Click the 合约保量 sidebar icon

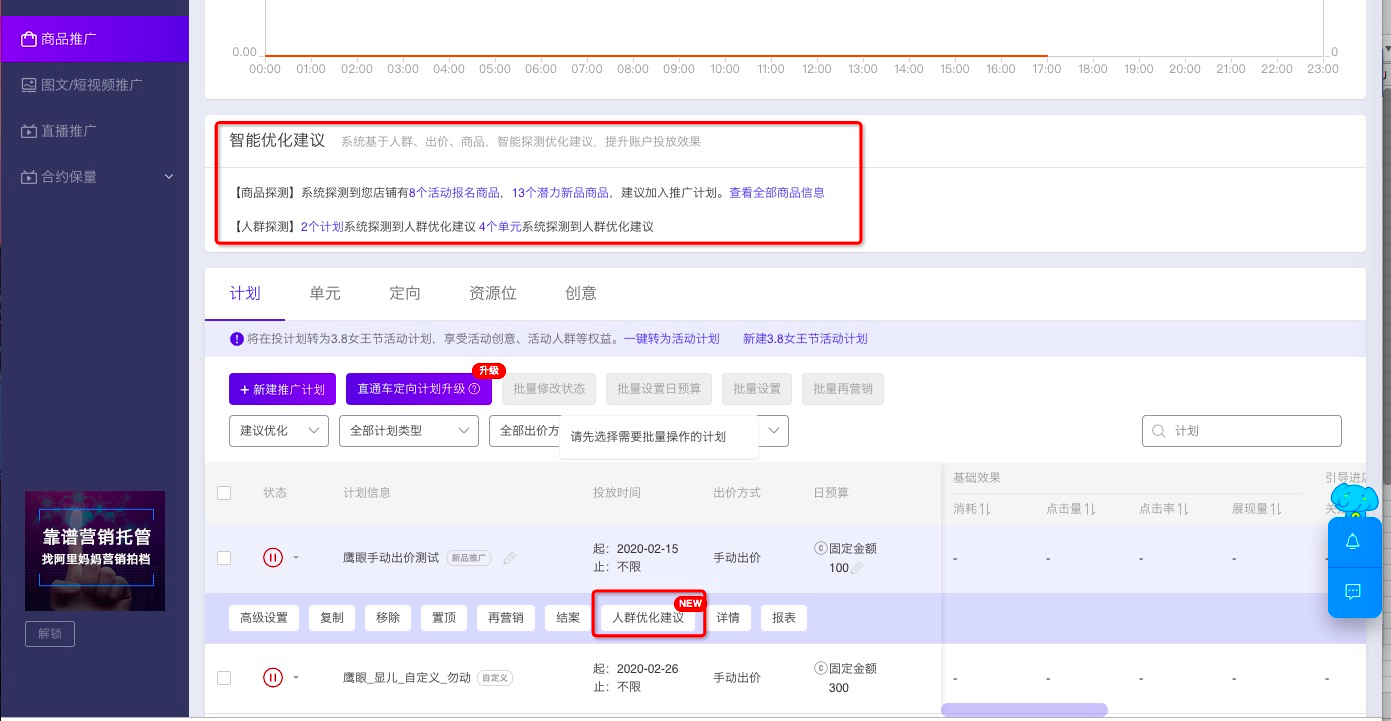click(29, 177)
